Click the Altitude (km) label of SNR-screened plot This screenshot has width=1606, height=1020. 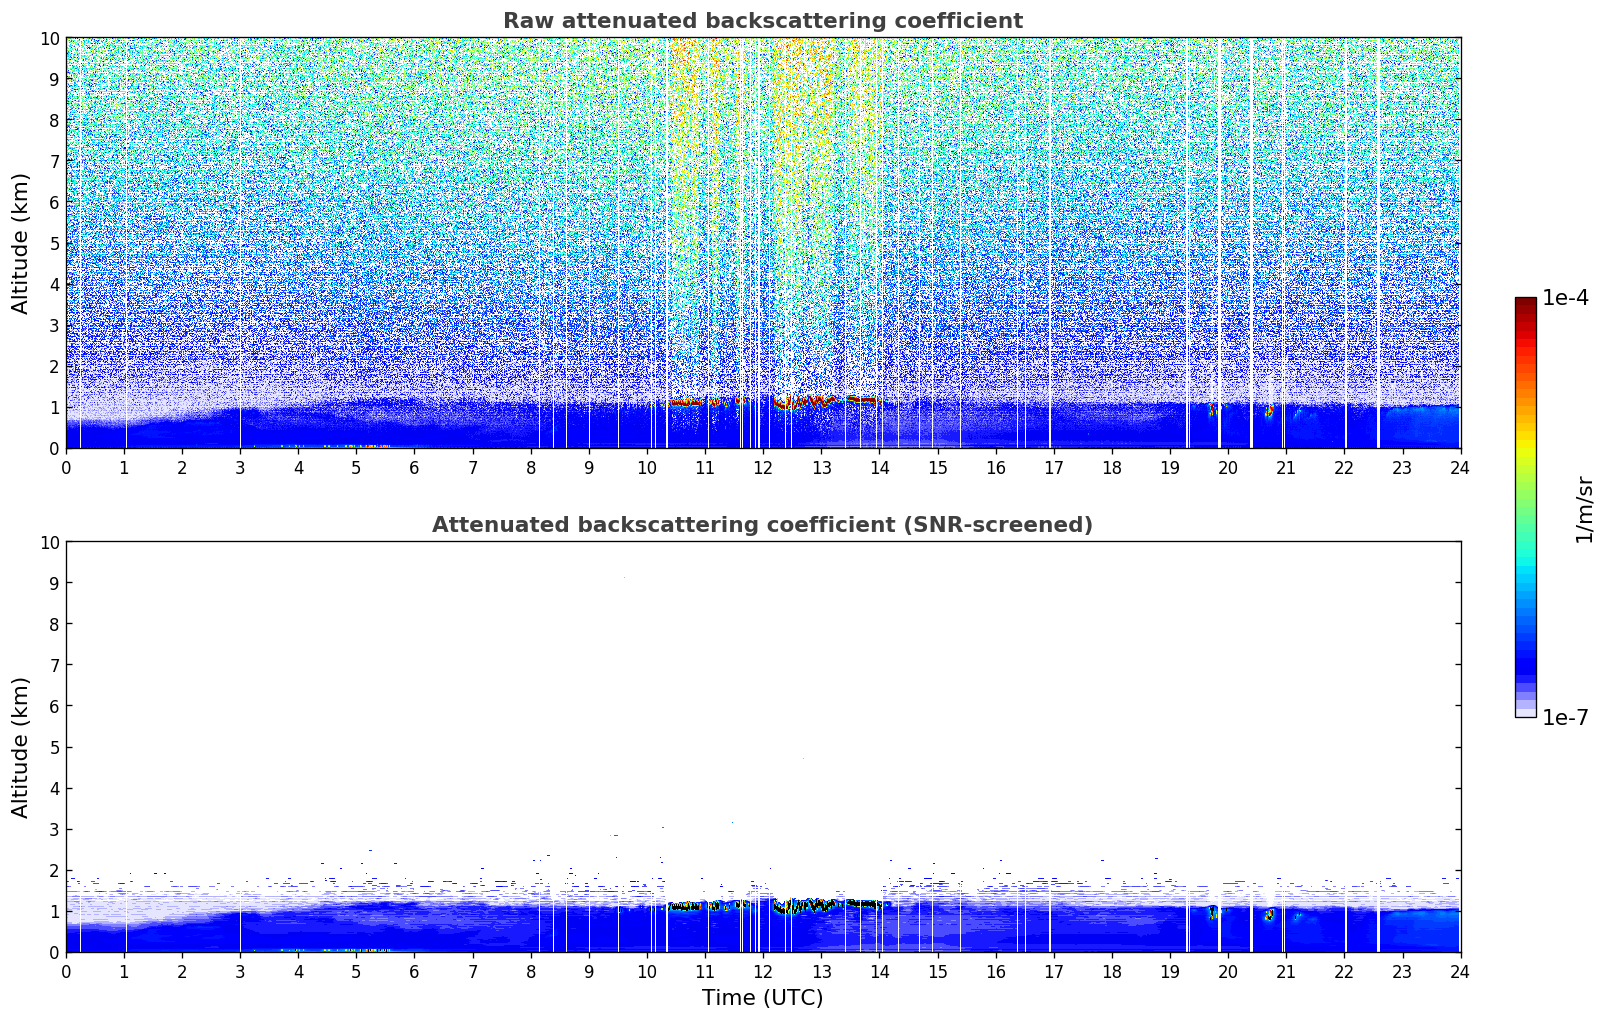[21, 747]
